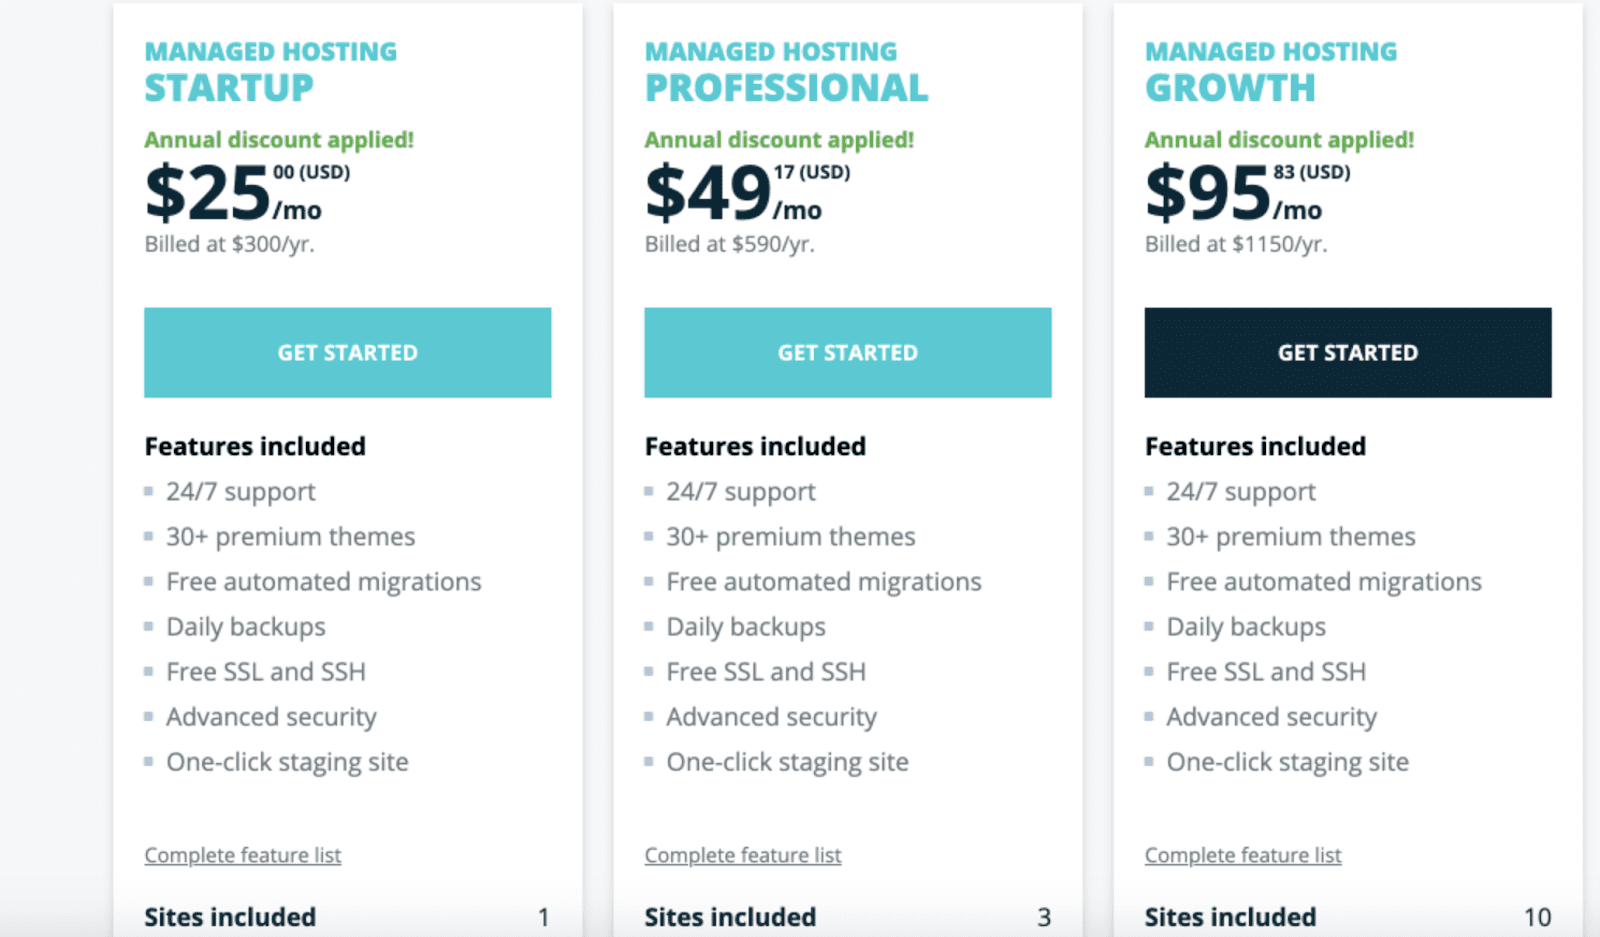The width and height of the screenshot is (1600, 937).
Task: Click Daily backups in the Professional column
Action: coord(745,626)
